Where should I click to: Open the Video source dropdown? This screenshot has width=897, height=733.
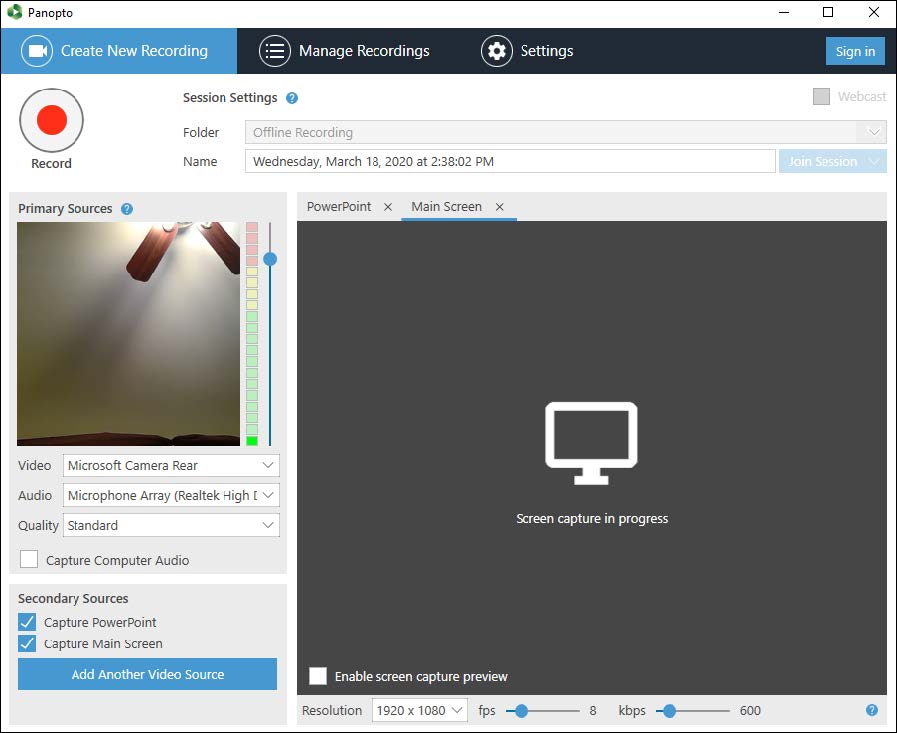tap(171, 466)
